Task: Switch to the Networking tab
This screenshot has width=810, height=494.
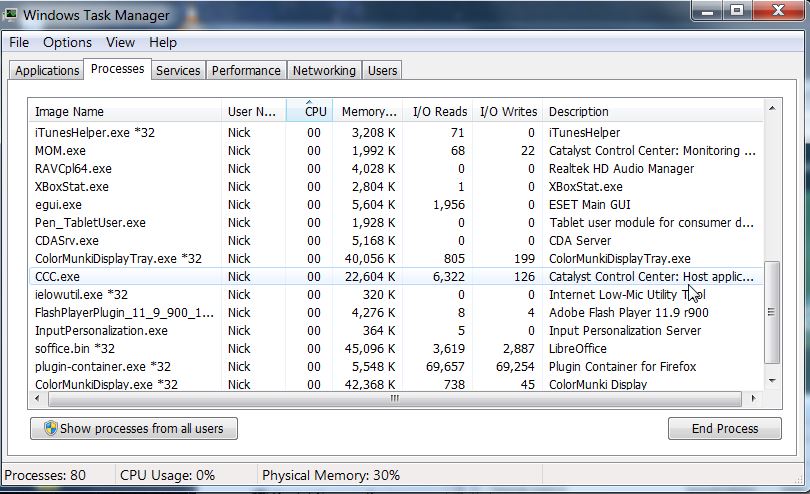Action: pyautogui.click(x=323, y=70)
